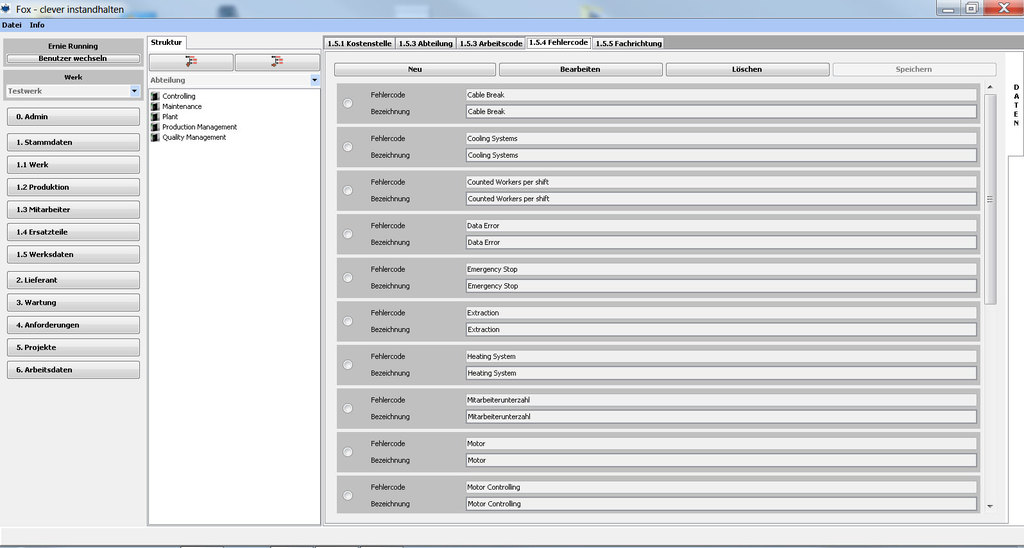Choose the Heating System entry radio button

pos(347,365)
